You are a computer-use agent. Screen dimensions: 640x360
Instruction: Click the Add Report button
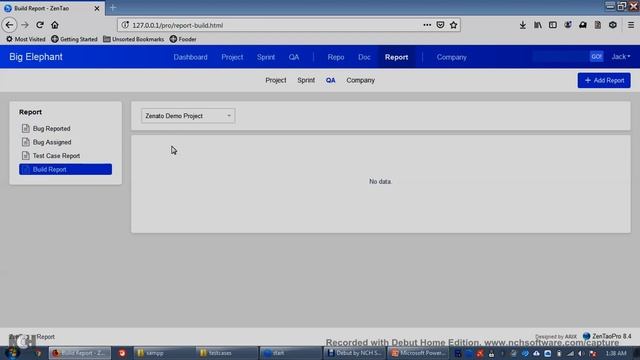(x=604, y=80)
